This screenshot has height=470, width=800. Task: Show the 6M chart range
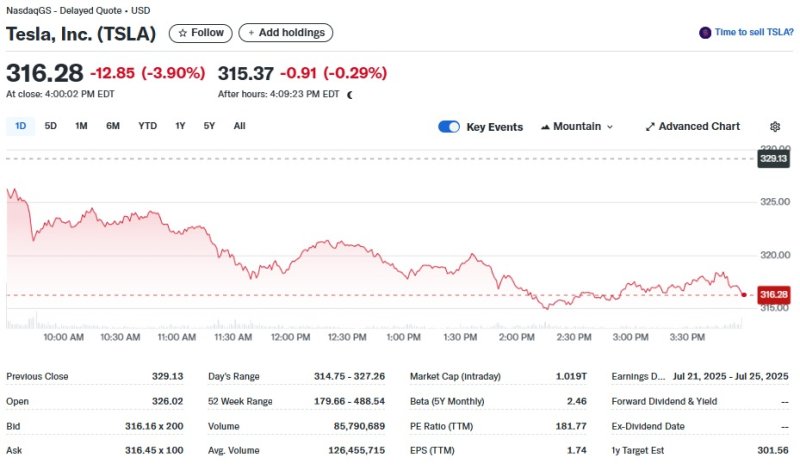(x=113, y=126)
